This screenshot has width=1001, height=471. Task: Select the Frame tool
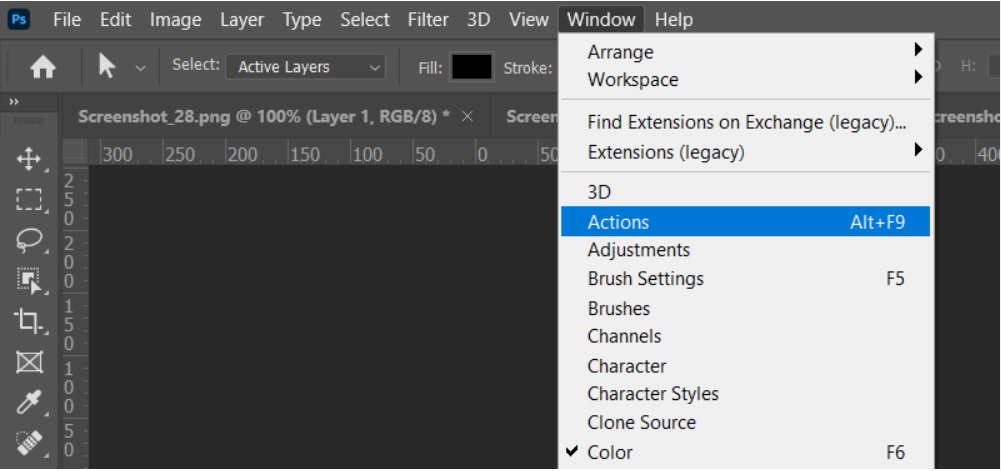click(29, 363)
